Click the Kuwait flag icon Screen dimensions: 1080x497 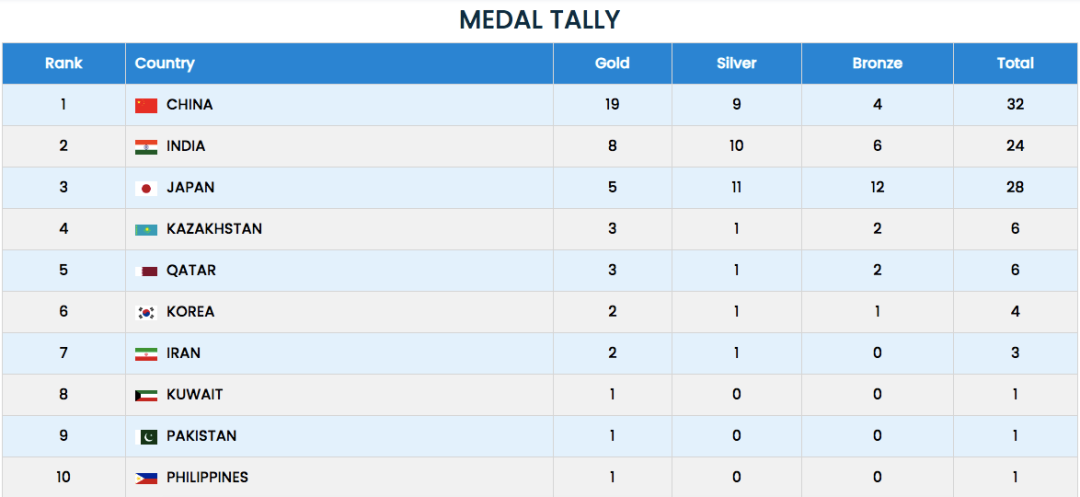(x=146, y=395)
